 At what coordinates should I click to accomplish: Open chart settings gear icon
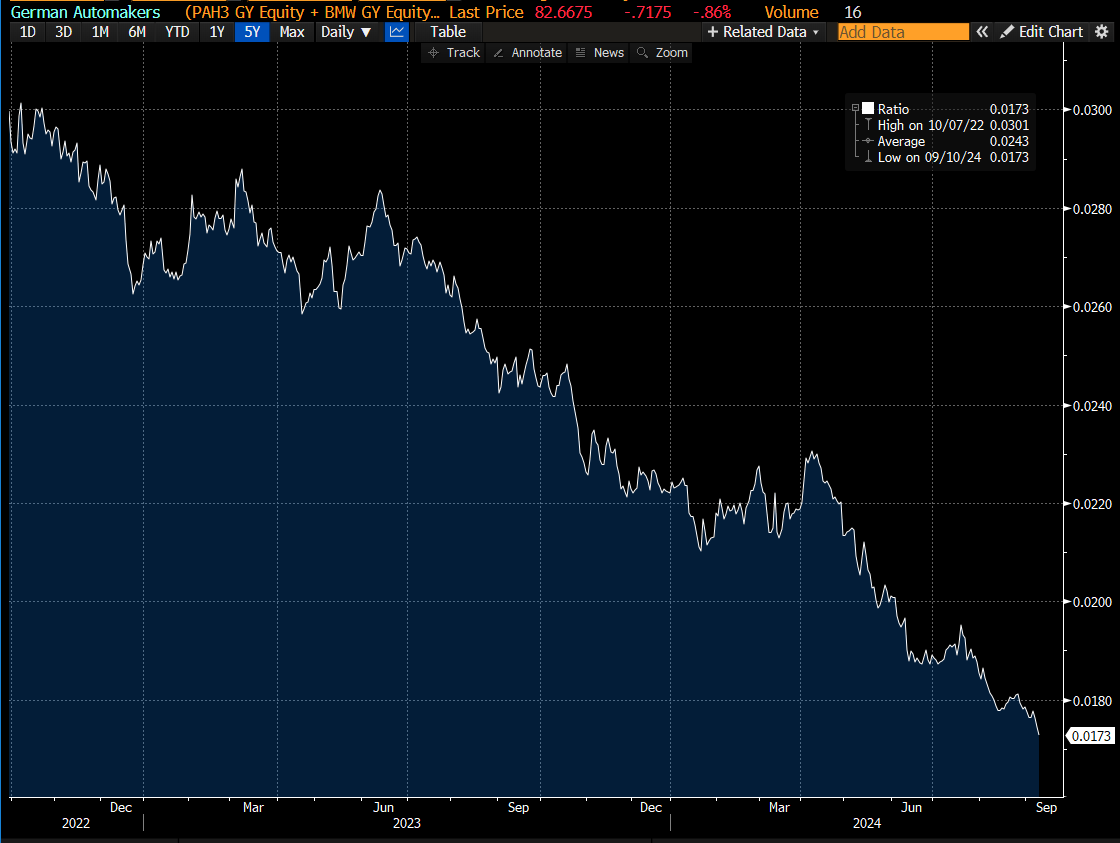pyautogui.click(x=1101, y=32)
